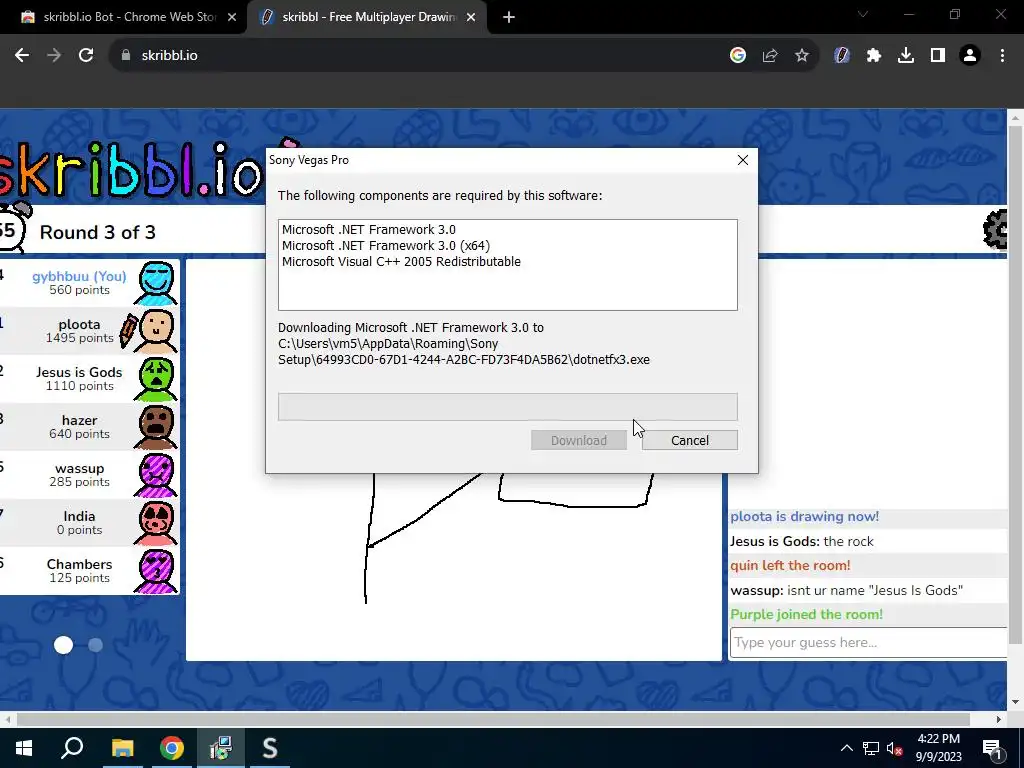The width and height of the screenshot is (1024, 768).
Task: Click vertical scrollbar down arrow
Action: point(1016,702)
